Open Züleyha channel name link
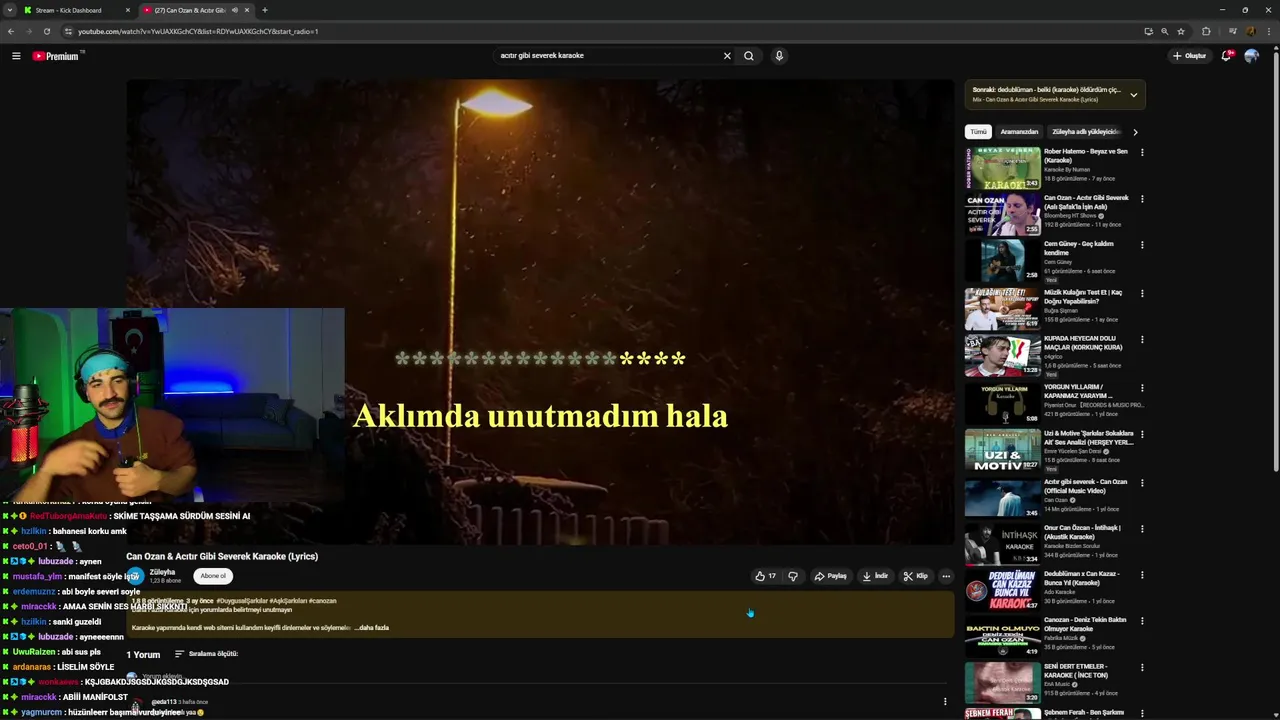The height and width of the screenshot is (720, 1280). [162, 572]
